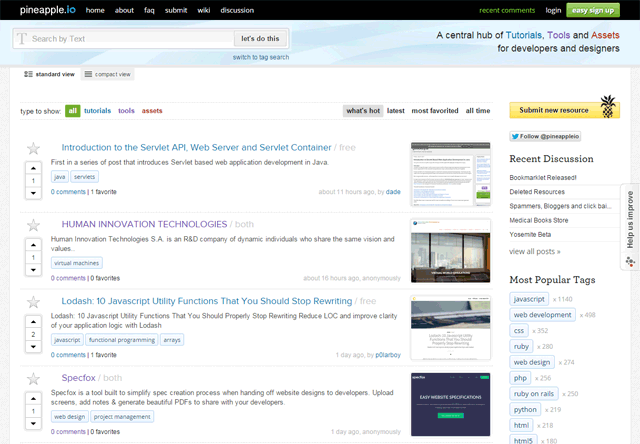Upvote the HUMAN INNOVATION TECHNOLOGIES post
This screenshot has width=640, height=444.
click(x=33, y=246)
